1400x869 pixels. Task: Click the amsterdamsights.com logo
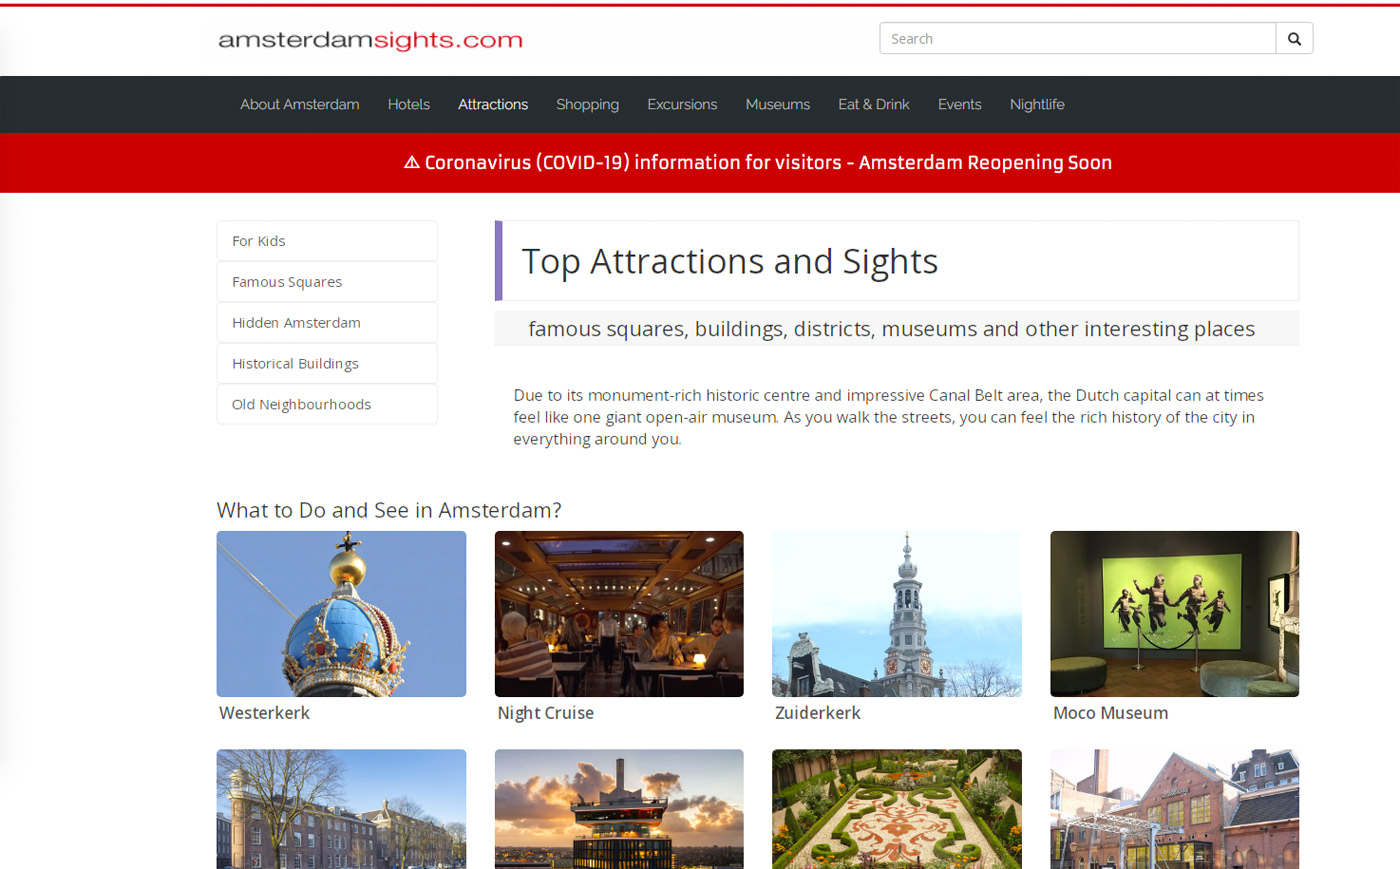coord(370,40)
